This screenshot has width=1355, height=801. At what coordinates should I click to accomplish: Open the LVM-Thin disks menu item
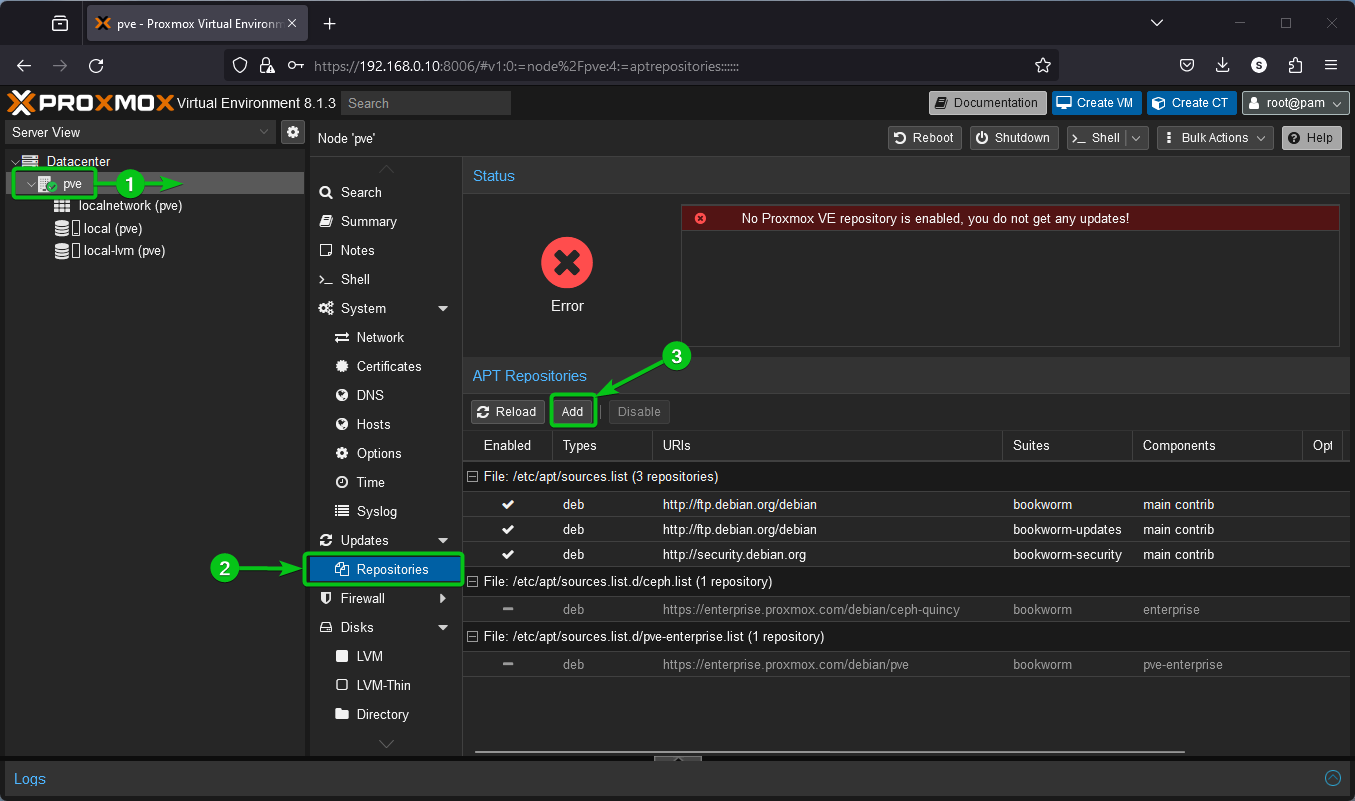coord(386,685)
